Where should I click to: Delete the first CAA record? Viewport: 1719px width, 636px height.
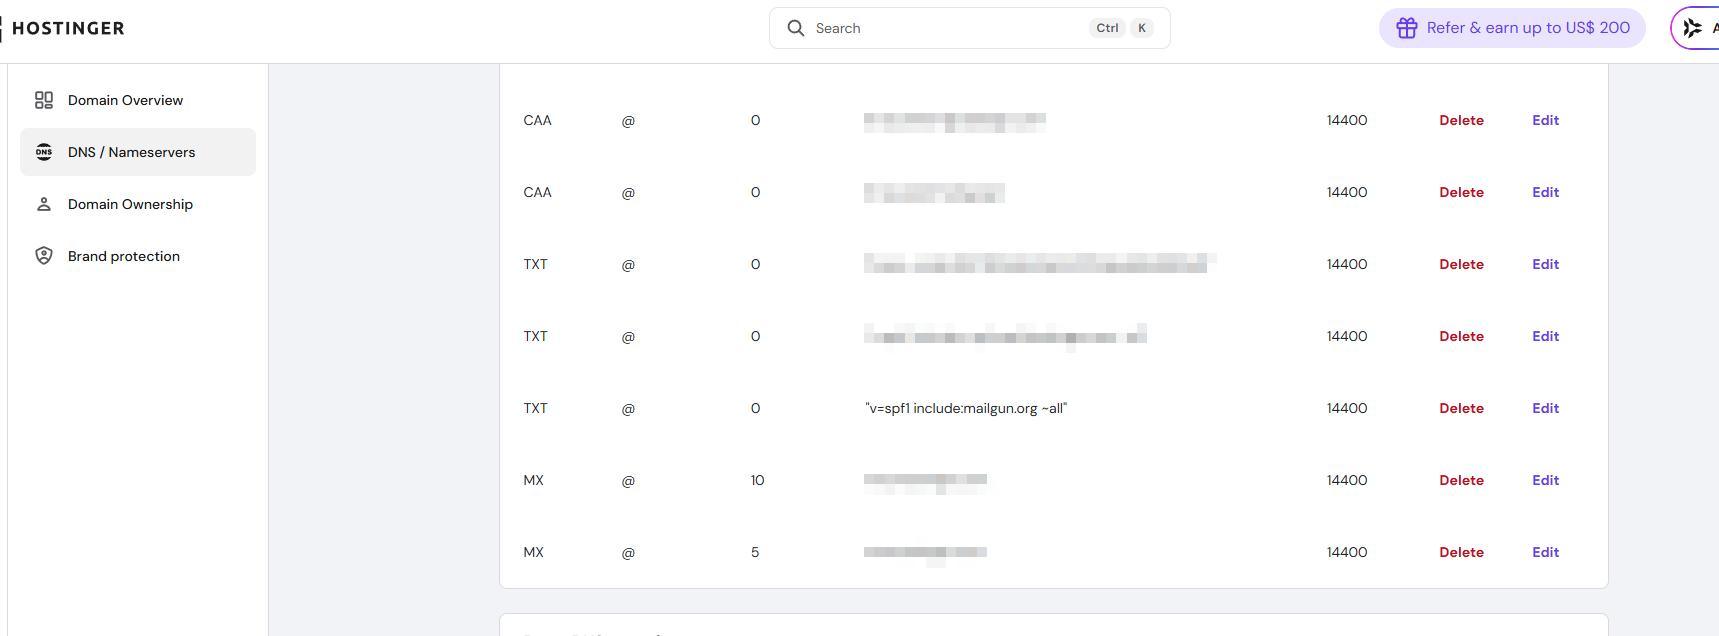coord(1461,120)
